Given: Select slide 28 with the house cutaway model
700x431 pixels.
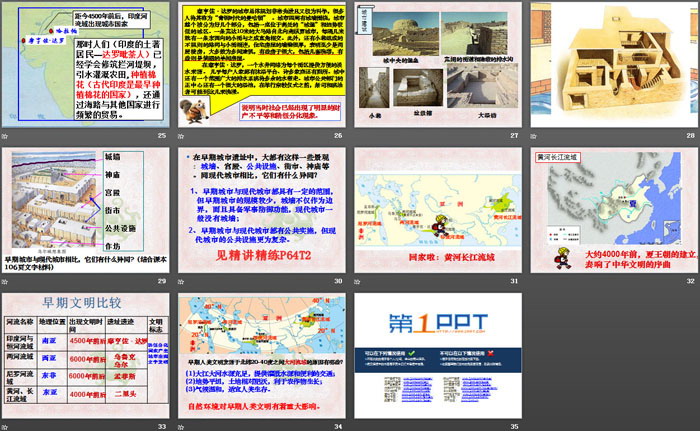Looking at the screenshot, I should 613,64.
